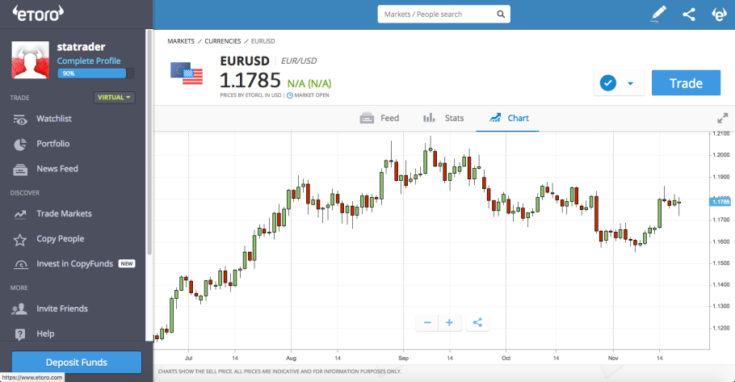Click the EUR/USD subtitle text
Screen dimensions: 735x382
point(299,61)
